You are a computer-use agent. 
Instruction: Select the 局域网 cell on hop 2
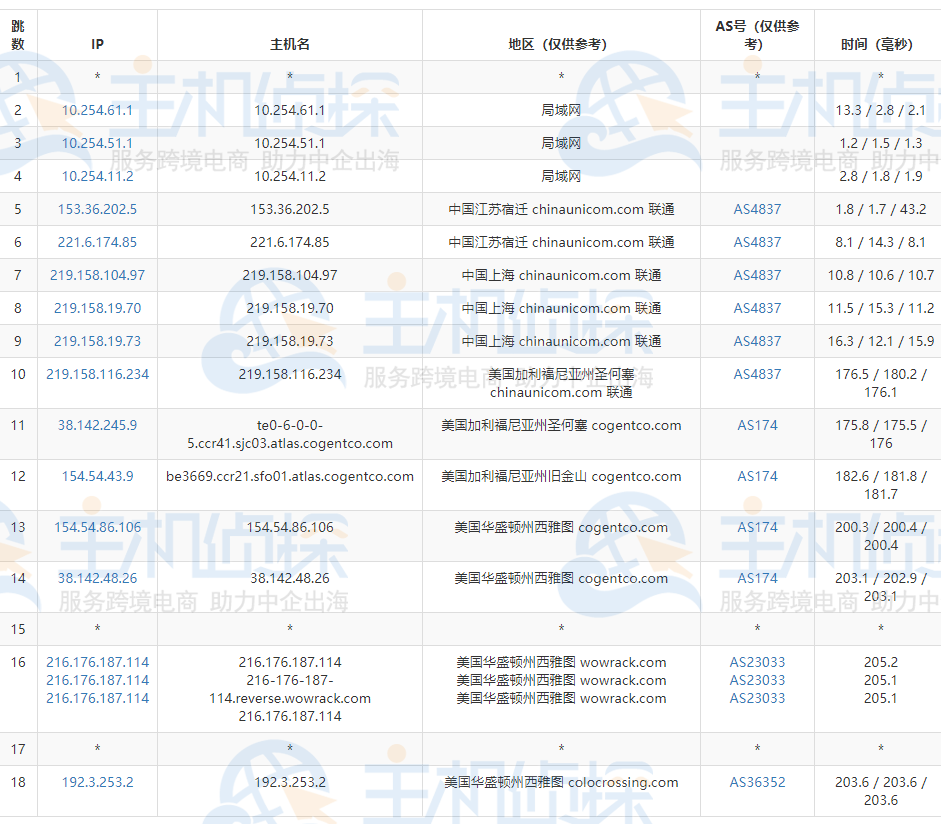pyautogui.click(x=561, y=110)
